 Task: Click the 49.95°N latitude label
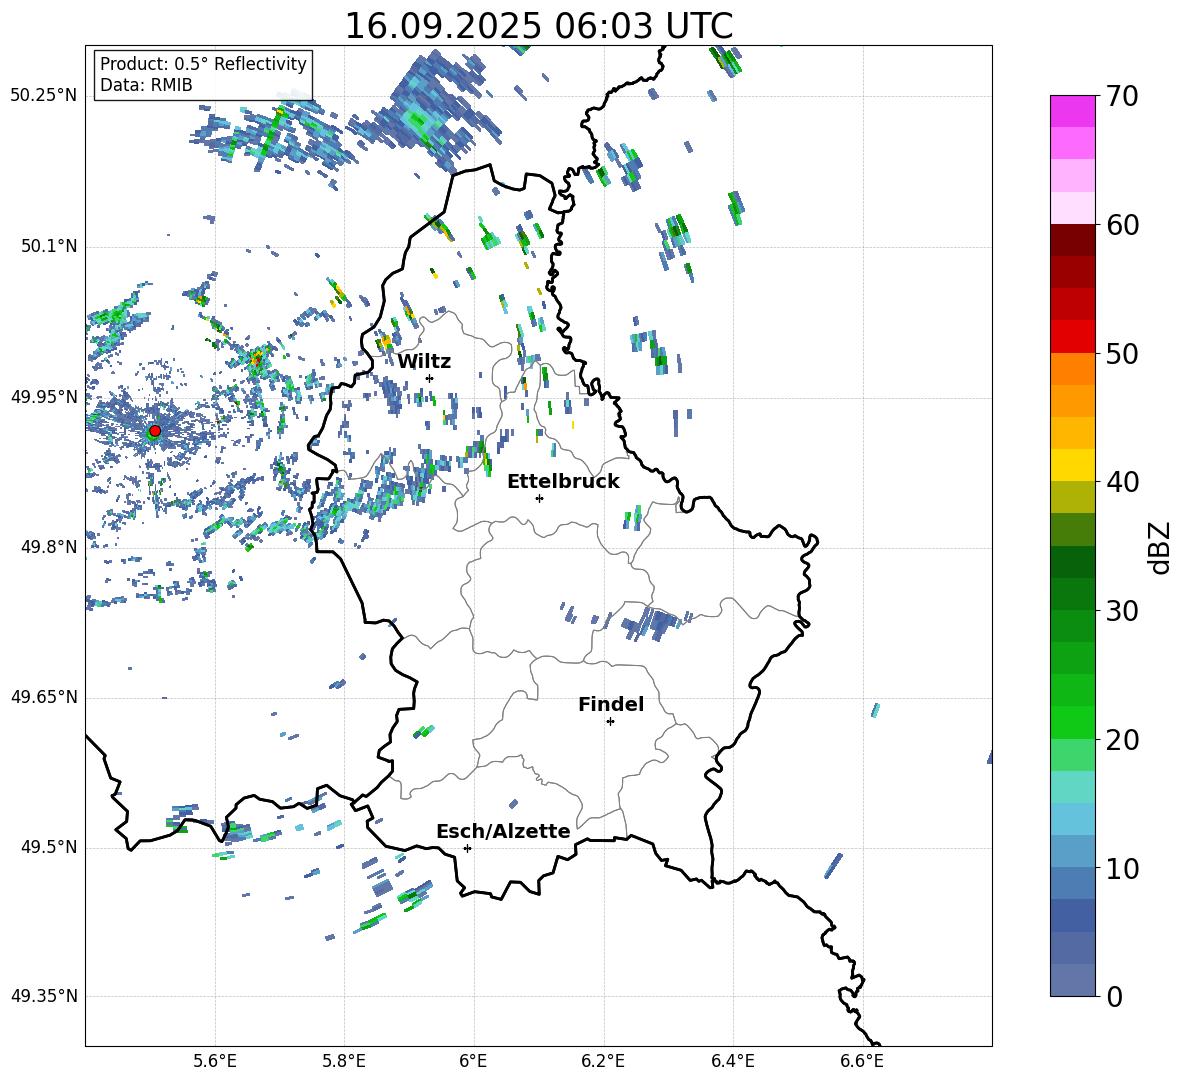[x=44, y=396]
